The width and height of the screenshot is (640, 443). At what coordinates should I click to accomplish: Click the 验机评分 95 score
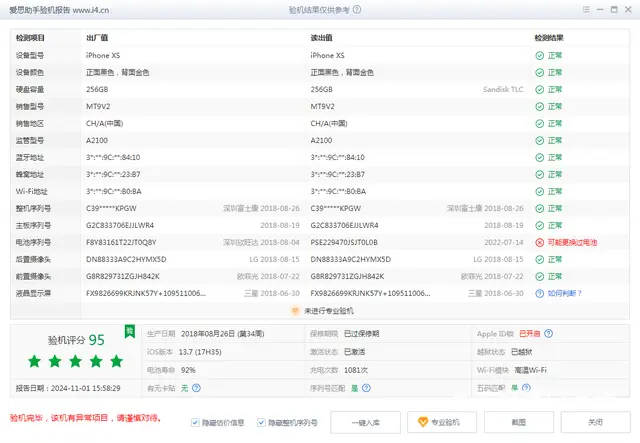click(x=76, y=340)
